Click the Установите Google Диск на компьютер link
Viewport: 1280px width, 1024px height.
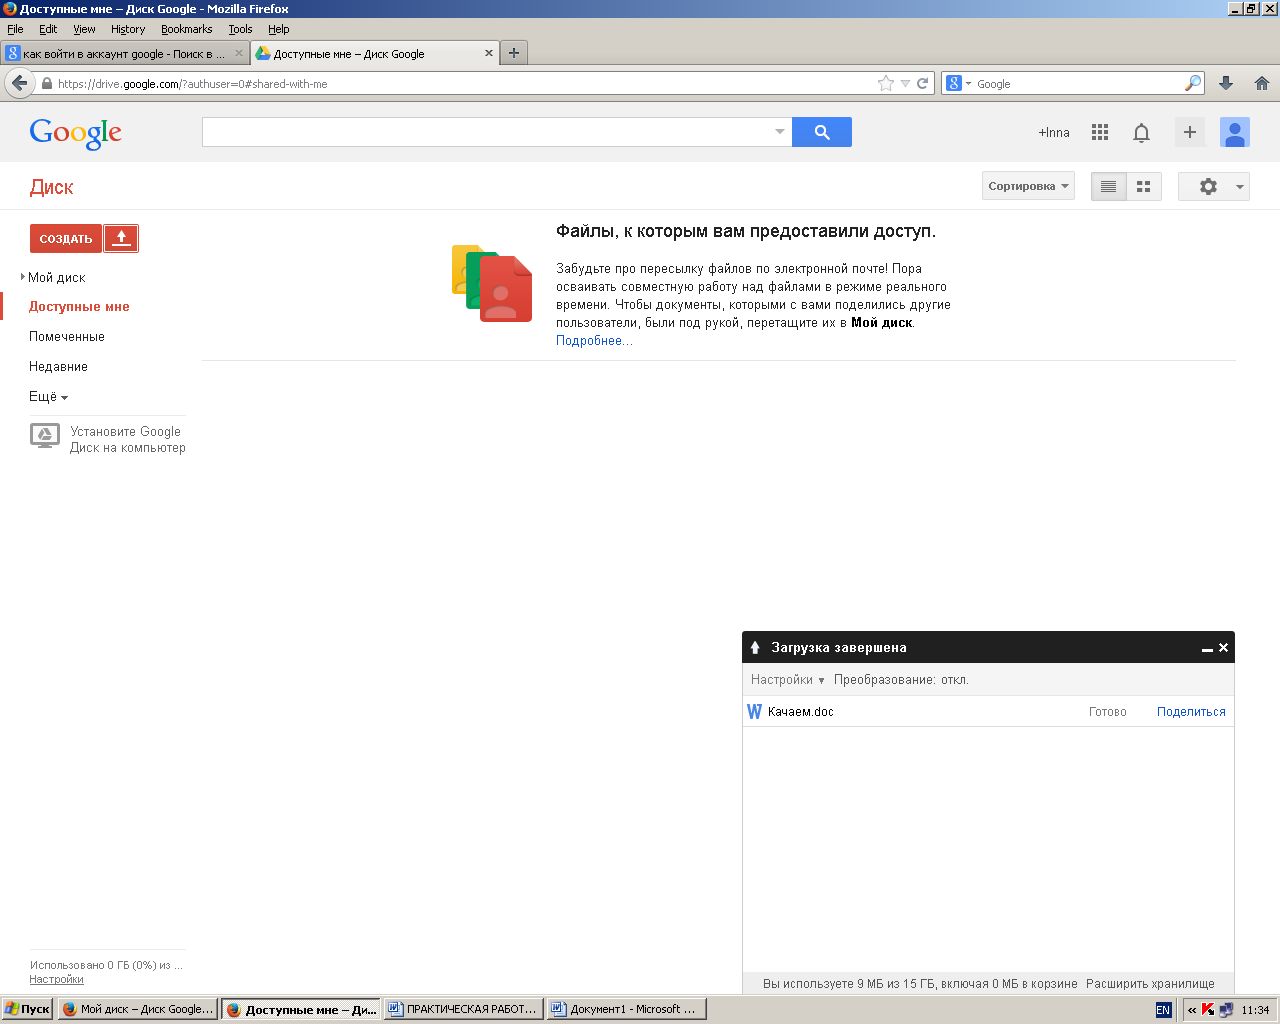tap(127, 440)
